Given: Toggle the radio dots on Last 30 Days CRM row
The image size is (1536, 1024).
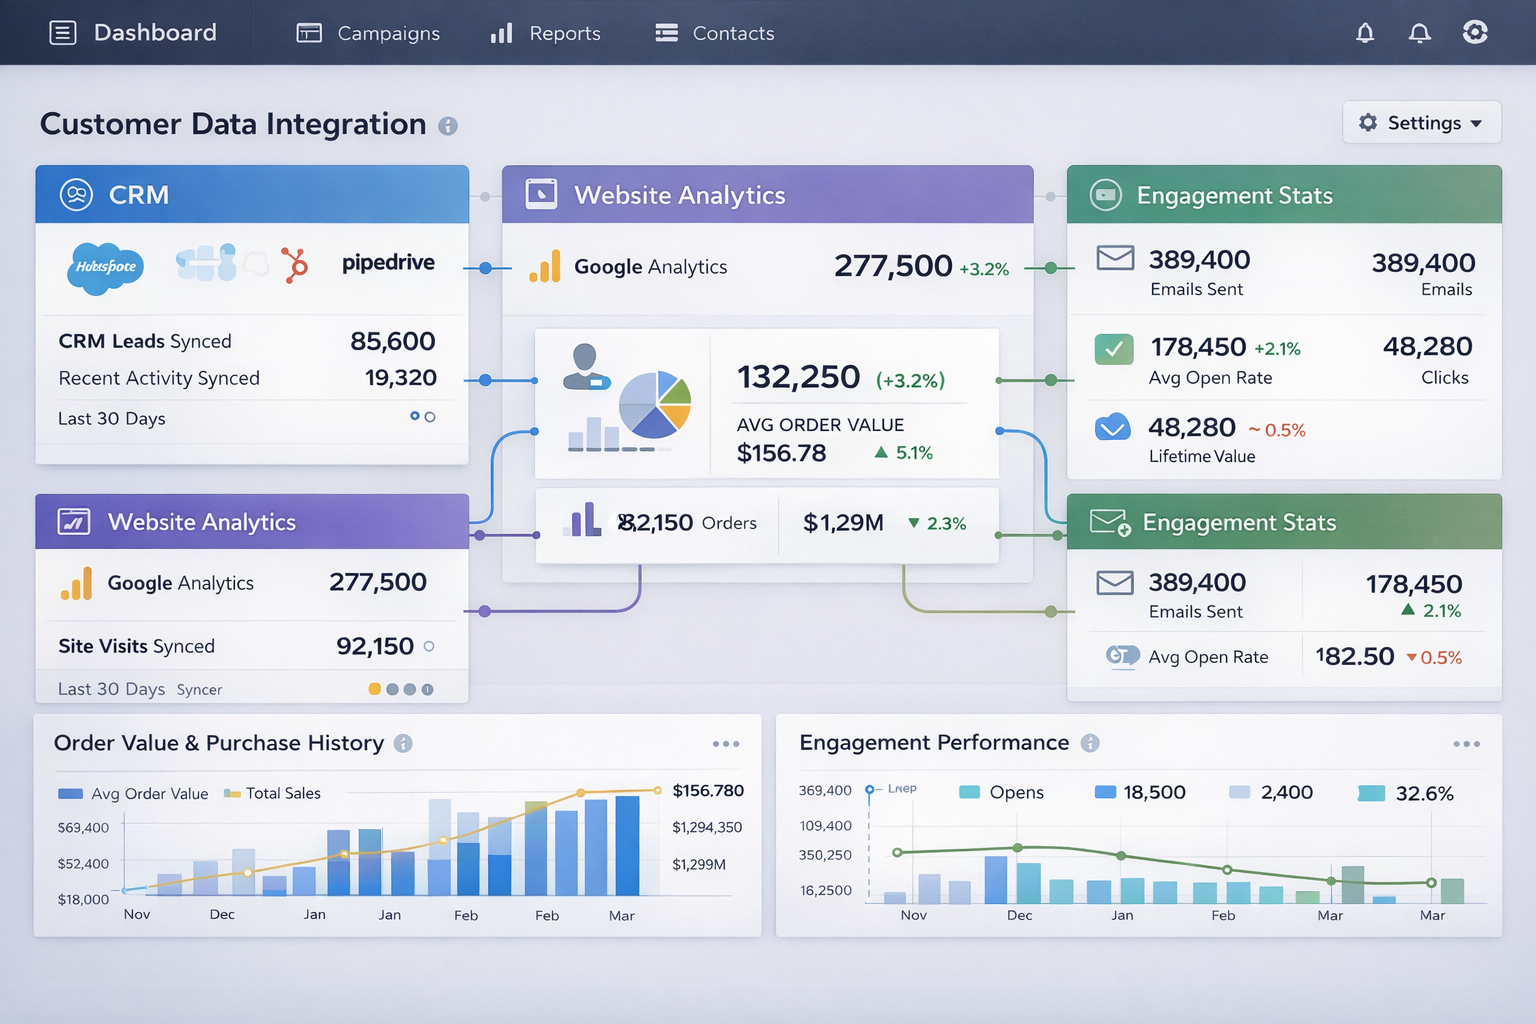Looking at the screenshot, I should click(x=422, y=417).
